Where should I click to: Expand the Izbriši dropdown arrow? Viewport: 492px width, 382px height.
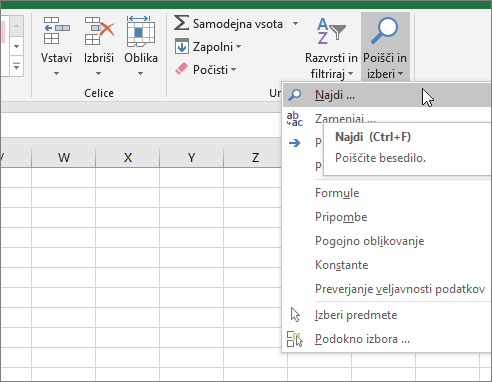click(x=98, y=73)
